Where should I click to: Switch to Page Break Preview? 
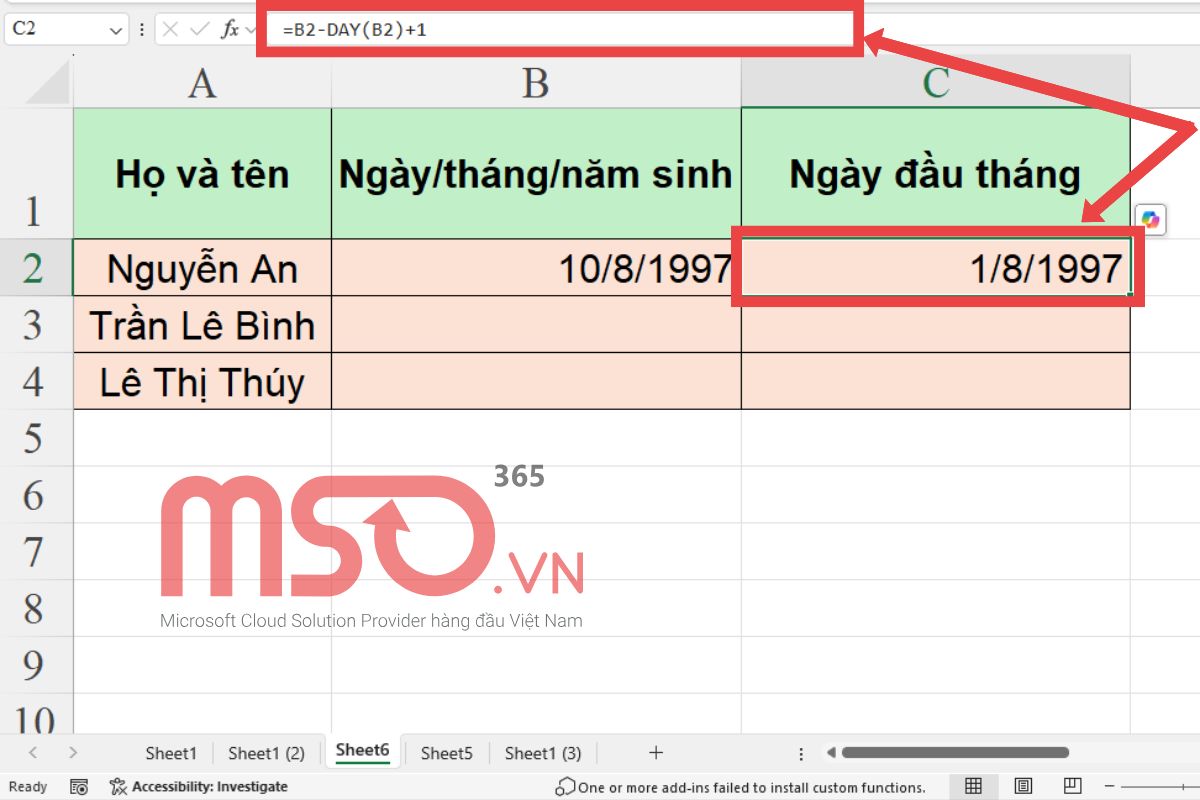(x=1072, y=787)
